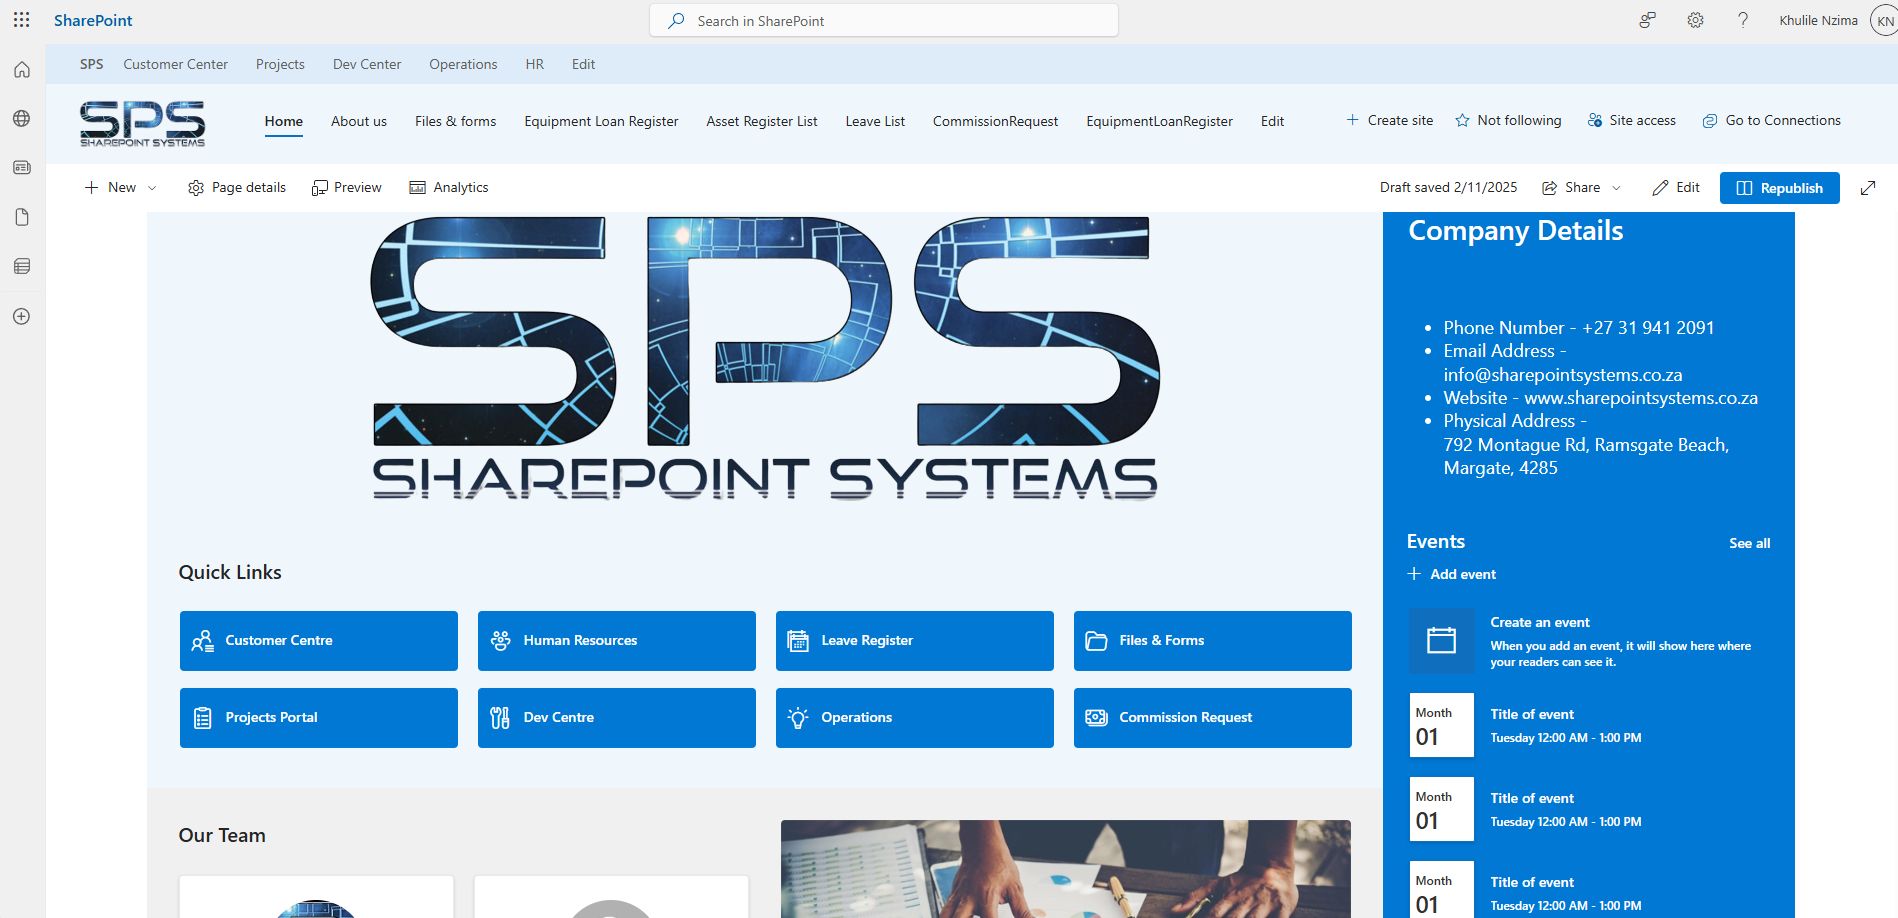The height and width of the screenshot is (918, 1898).
Task: Click the SPS site logo thumbnail
Action: [142, 123]
